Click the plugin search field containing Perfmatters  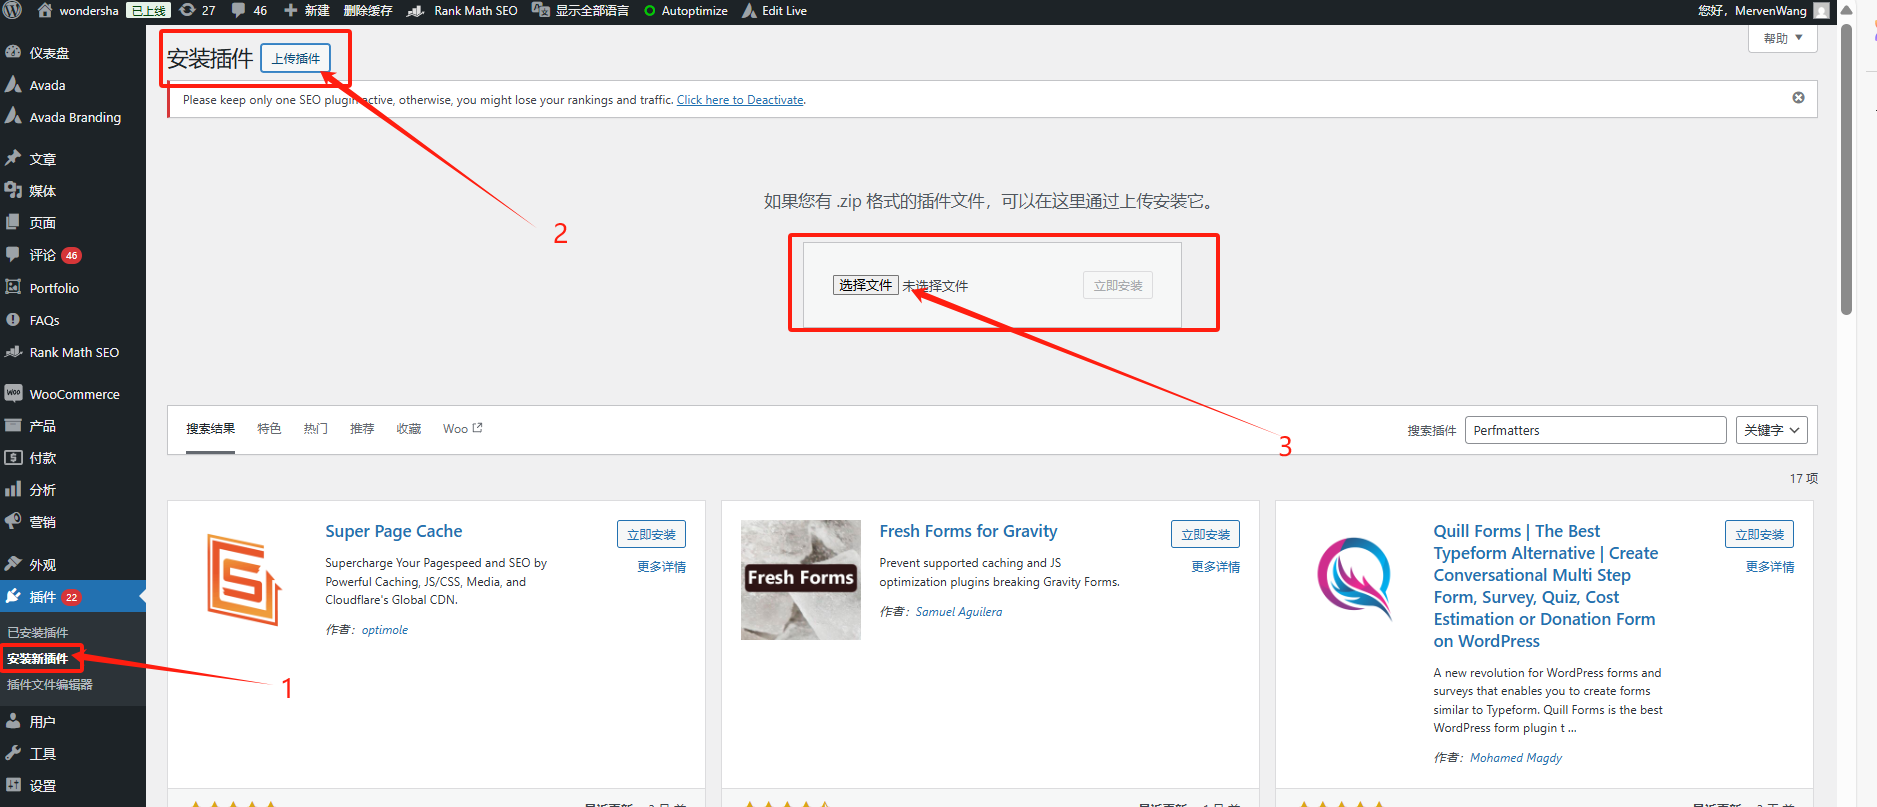[x=1595, y=430]
